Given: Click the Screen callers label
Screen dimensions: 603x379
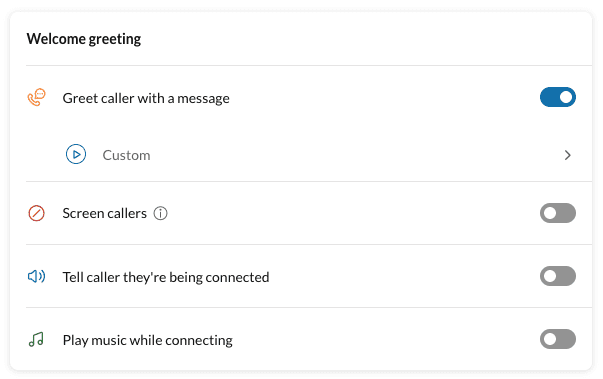Looking at the screenshot, I should [x=105, y=213].
